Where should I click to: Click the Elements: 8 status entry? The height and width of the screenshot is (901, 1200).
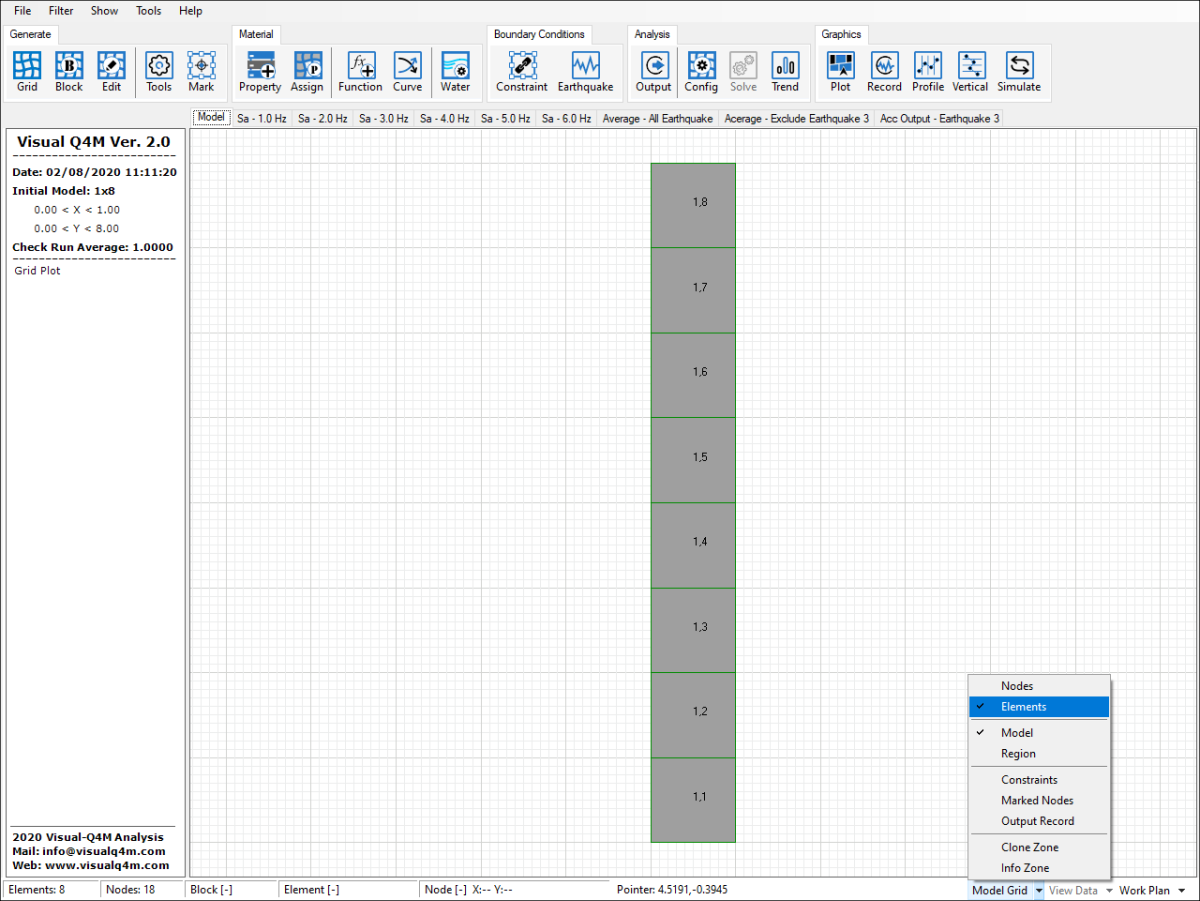pos(38,890)
